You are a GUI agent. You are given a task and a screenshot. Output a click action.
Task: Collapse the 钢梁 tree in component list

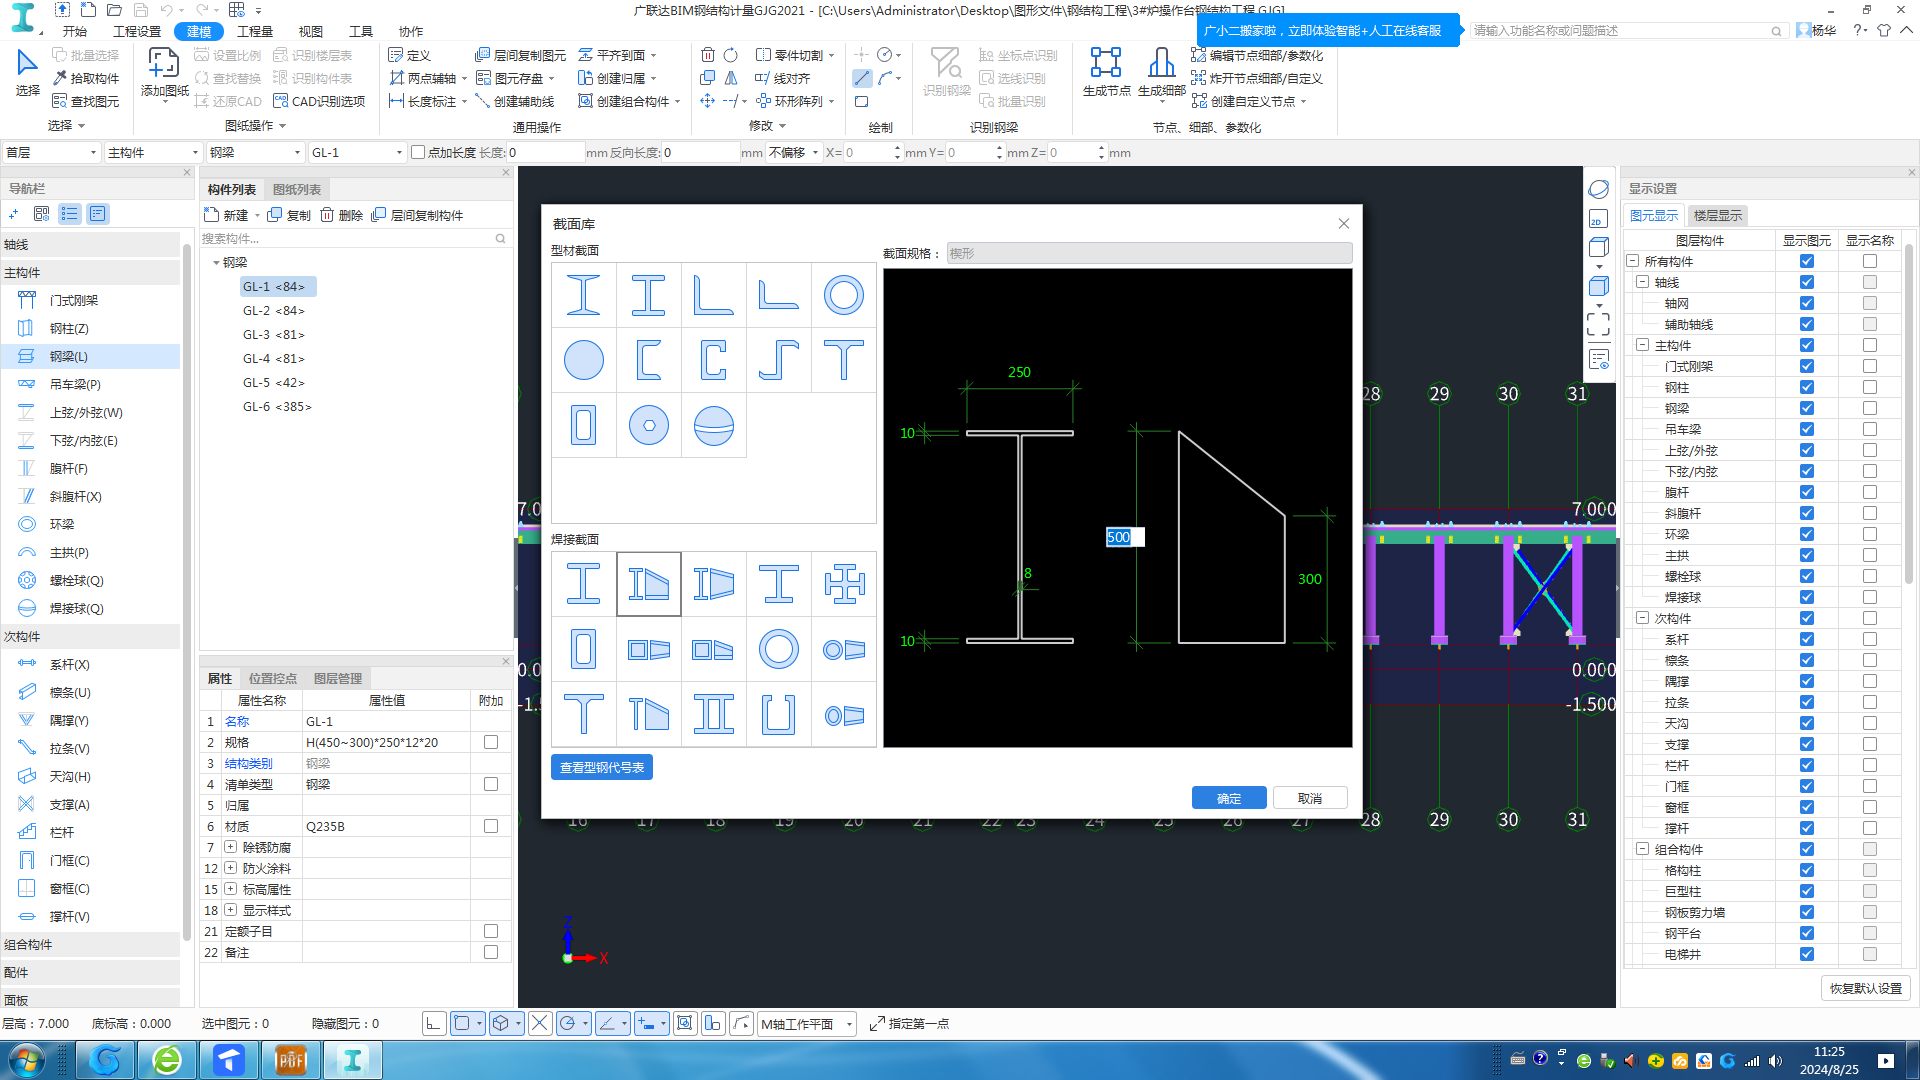tap(216, 263)
